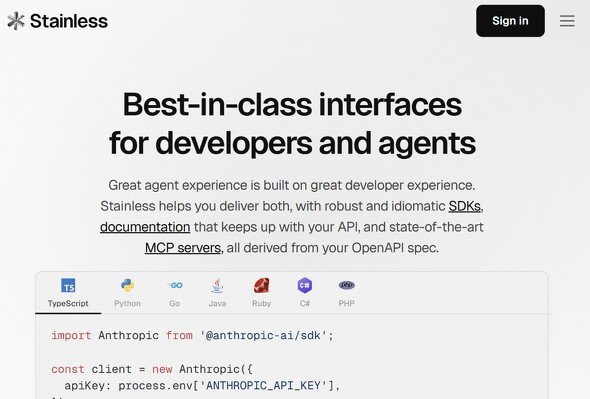Click the Sign in button
Image resolution: width=590 pixels, height=399 pixels.
[510, 21]
